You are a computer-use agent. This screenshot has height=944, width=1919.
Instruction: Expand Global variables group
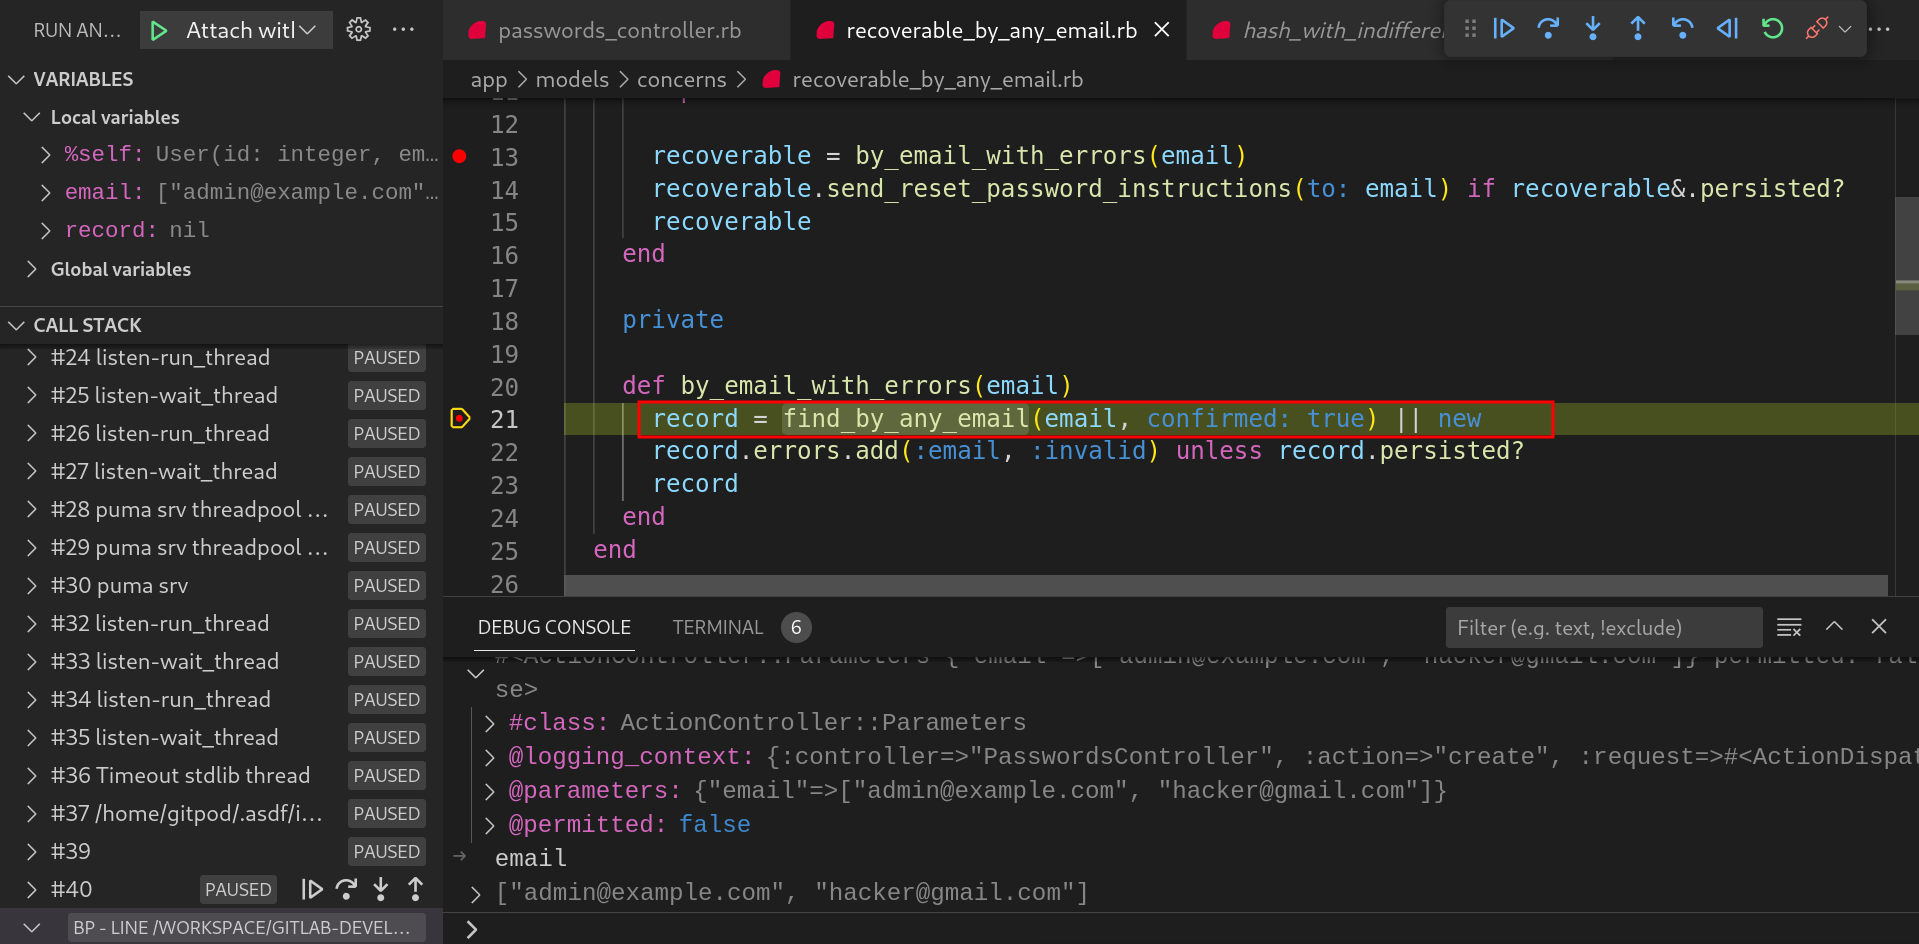click(x=32, y=269)
